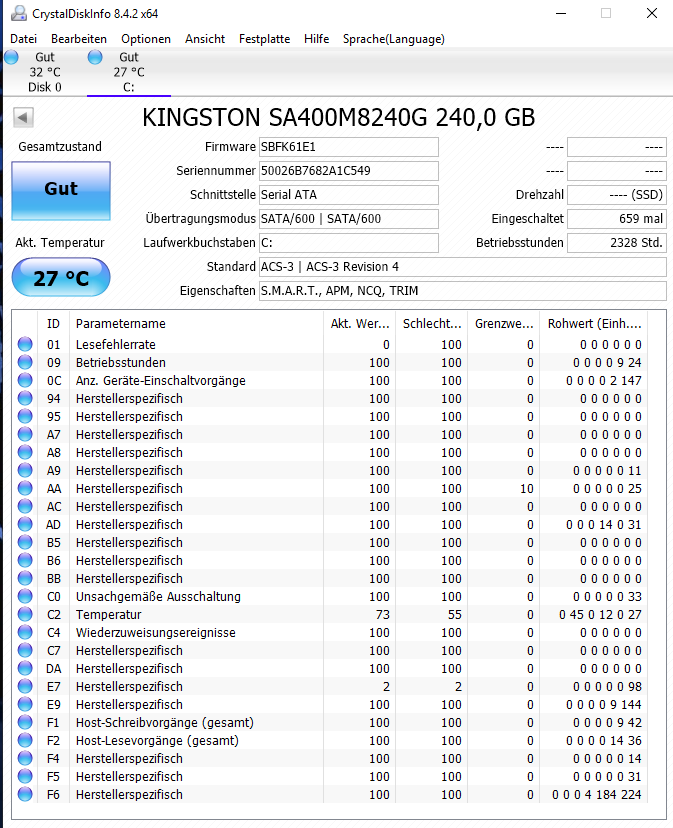Click the Eingeschaltet field 659 mal
This screenshot has height=828, width=673.
(x=617, y=219)
